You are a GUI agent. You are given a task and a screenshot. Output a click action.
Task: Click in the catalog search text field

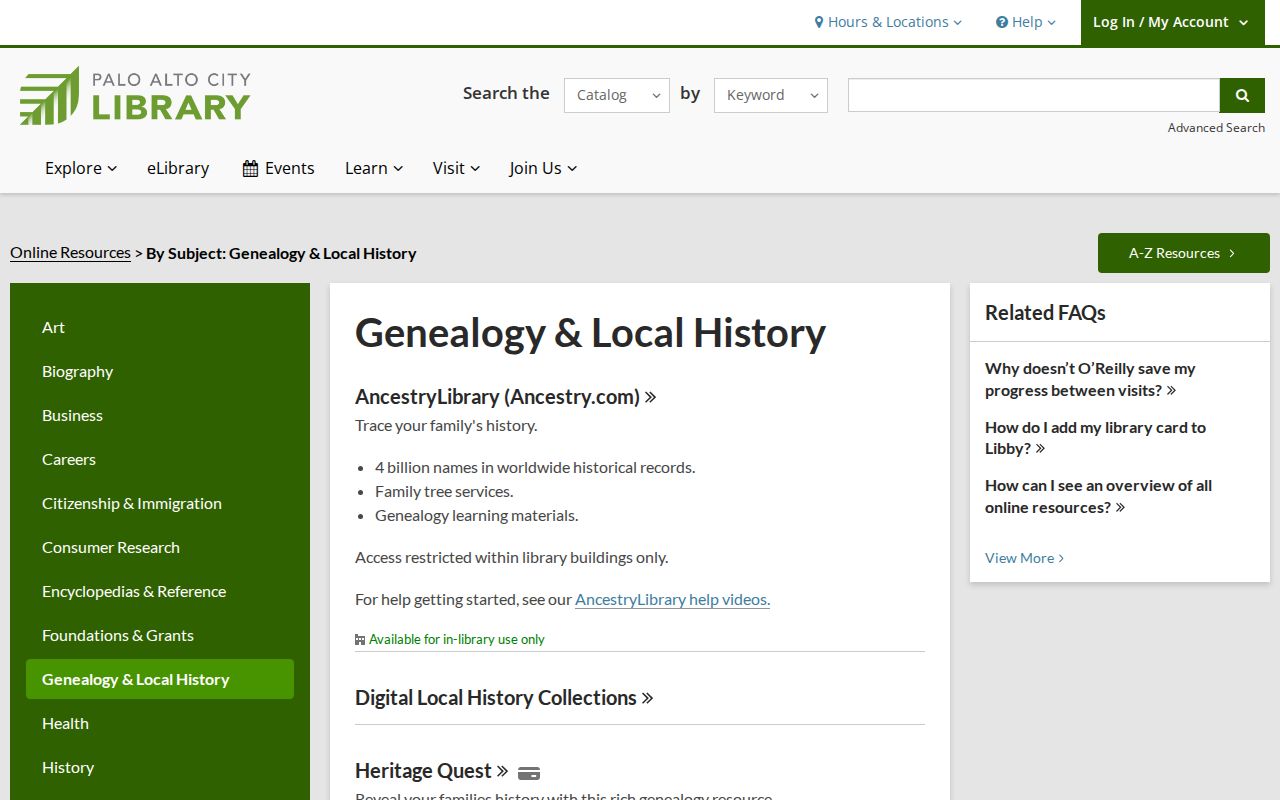(x=1034, y=95)
